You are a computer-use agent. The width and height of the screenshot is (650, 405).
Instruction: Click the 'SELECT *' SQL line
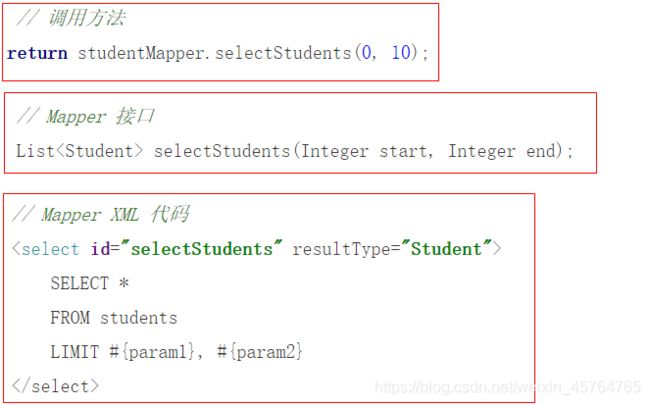tap(90, 284)
